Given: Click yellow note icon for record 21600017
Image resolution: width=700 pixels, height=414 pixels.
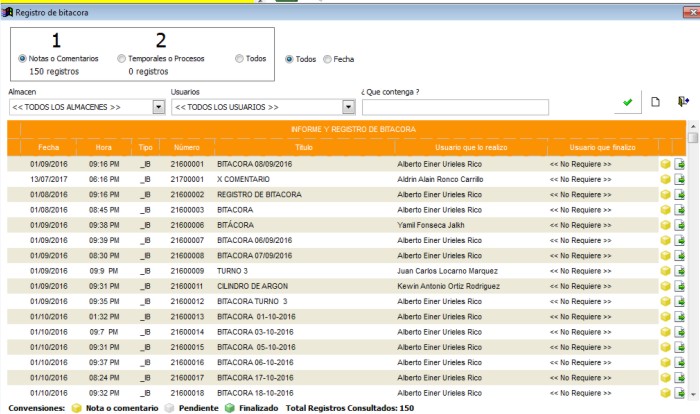Looking at the screenshot, I should [x=665, y=377].
